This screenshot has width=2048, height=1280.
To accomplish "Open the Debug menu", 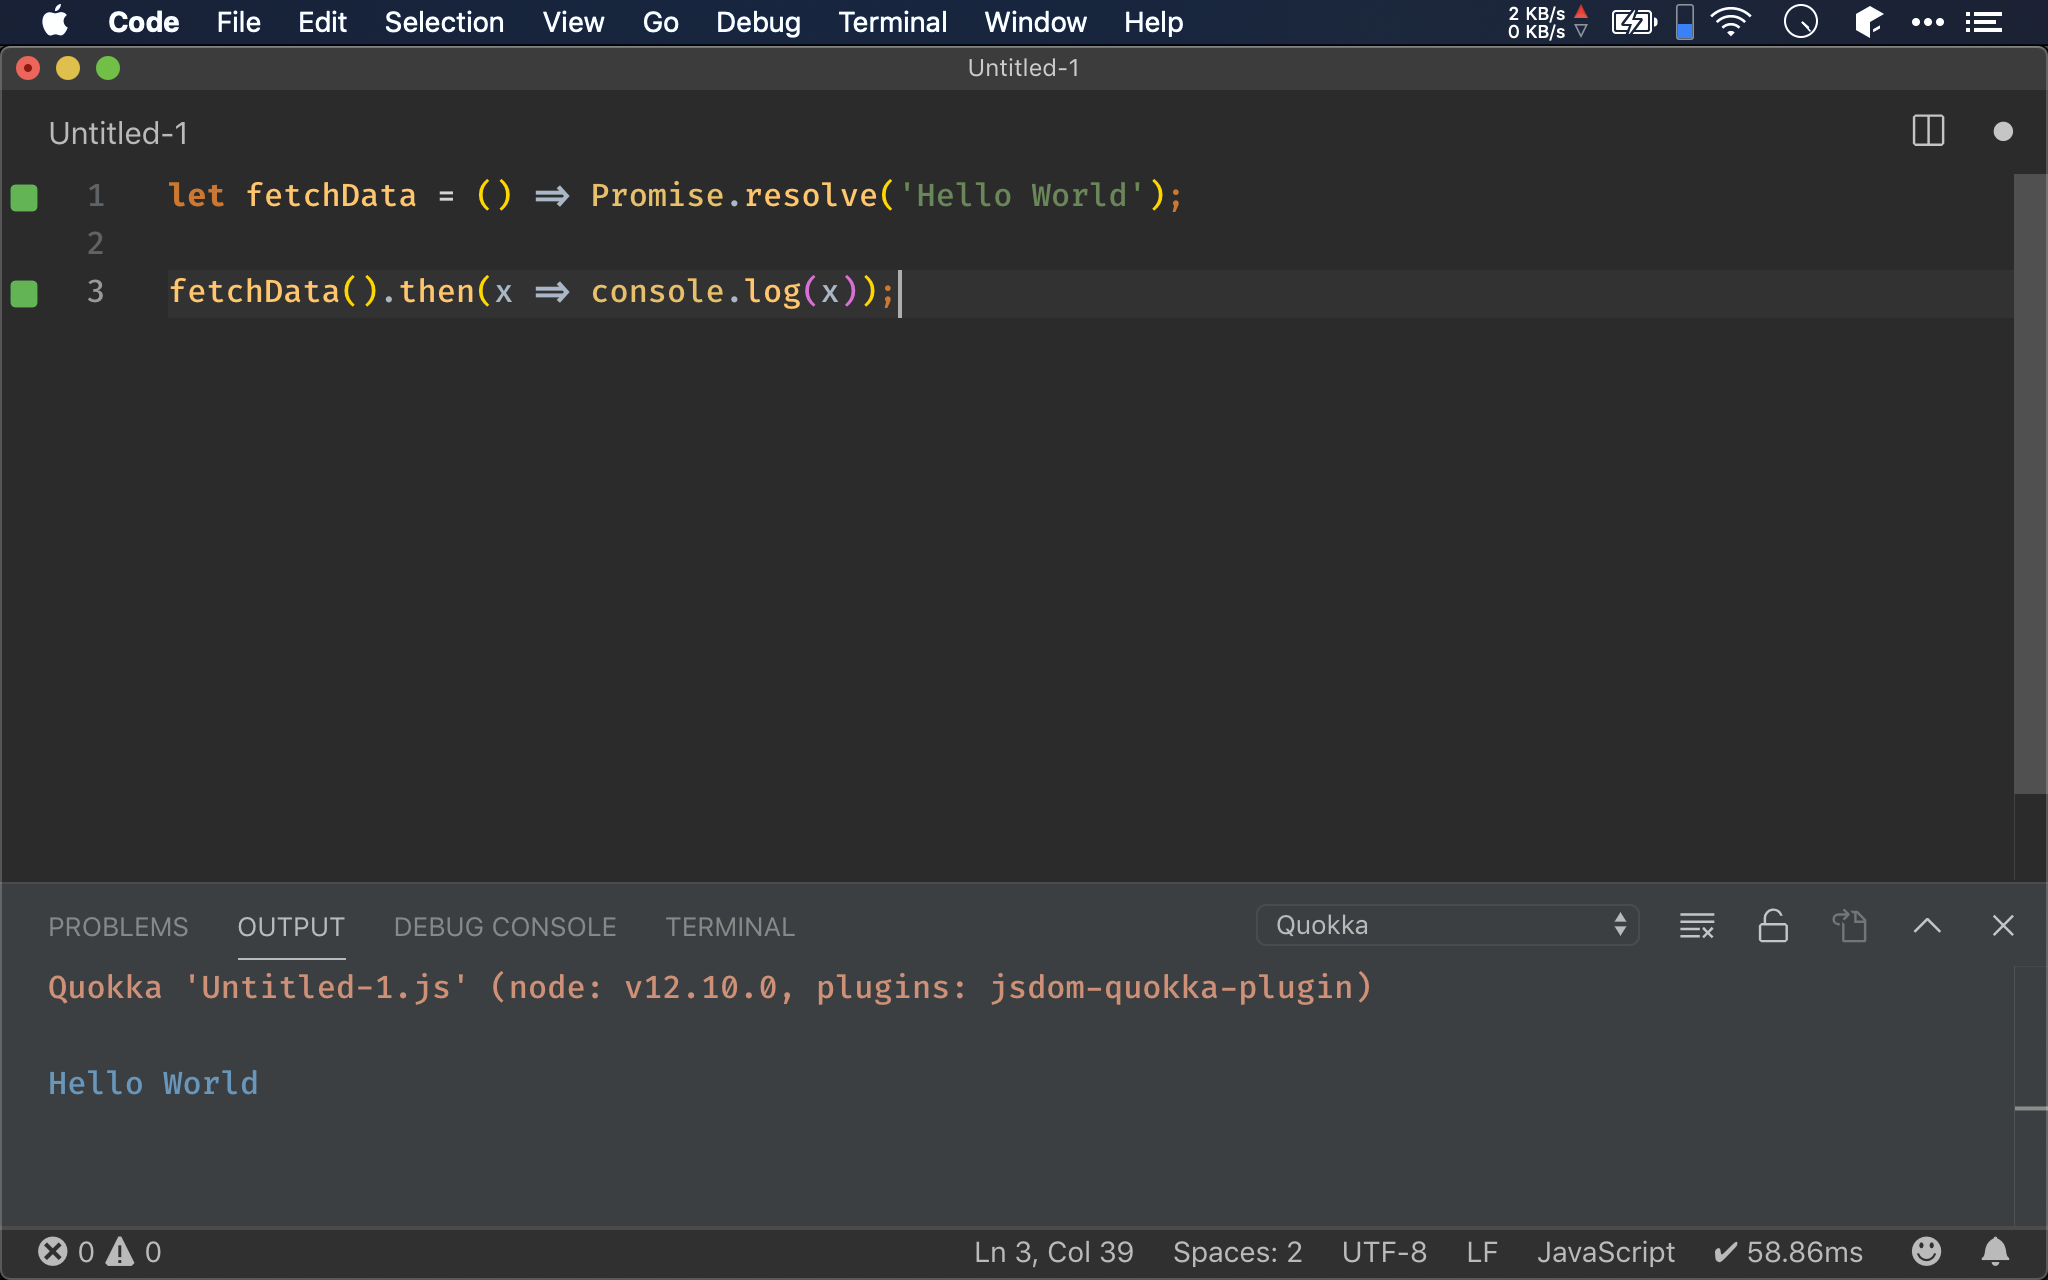I will pyautogui.click(x=758, y=22).
